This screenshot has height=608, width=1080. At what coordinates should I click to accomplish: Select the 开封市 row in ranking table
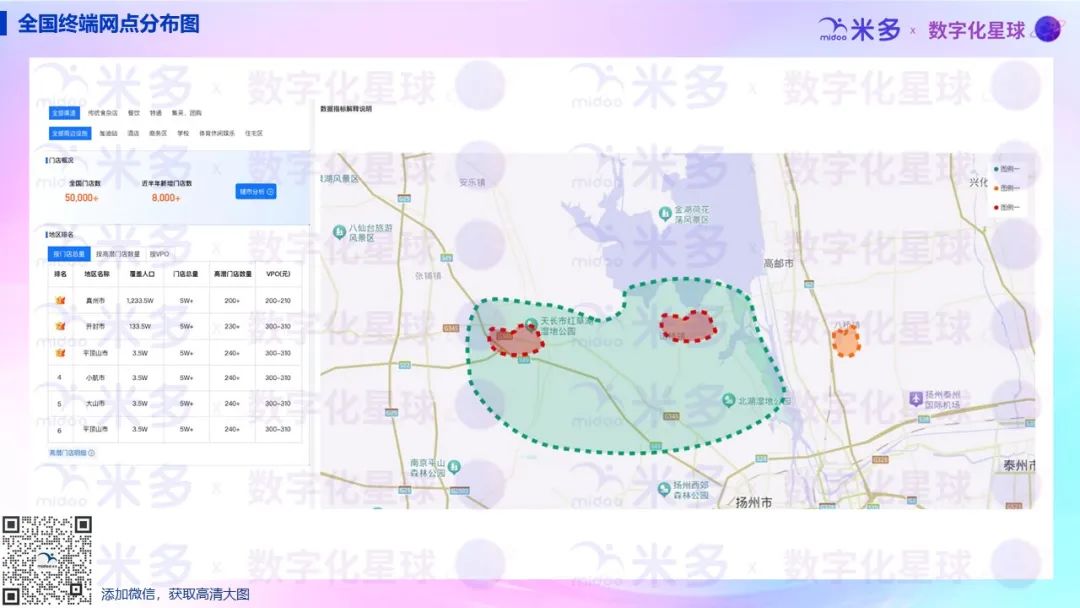[x=96, y=326]
